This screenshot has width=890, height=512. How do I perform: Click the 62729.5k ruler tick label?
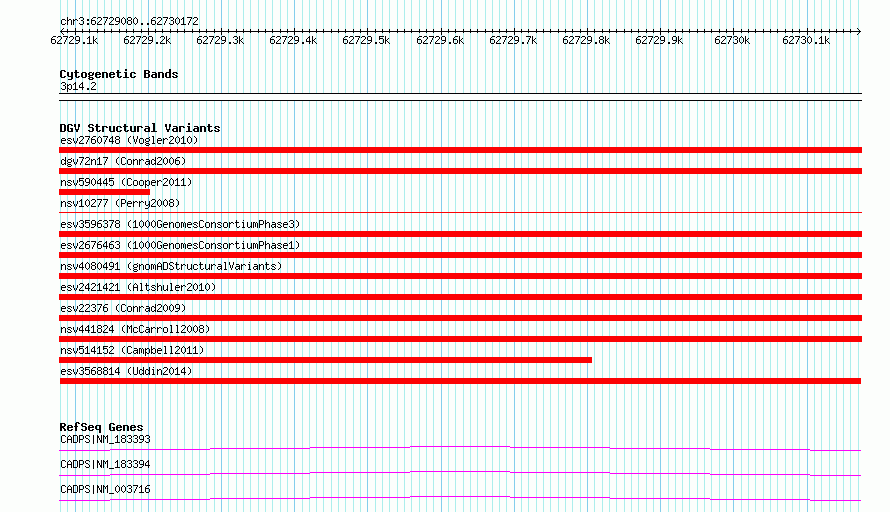coord(367,40)
